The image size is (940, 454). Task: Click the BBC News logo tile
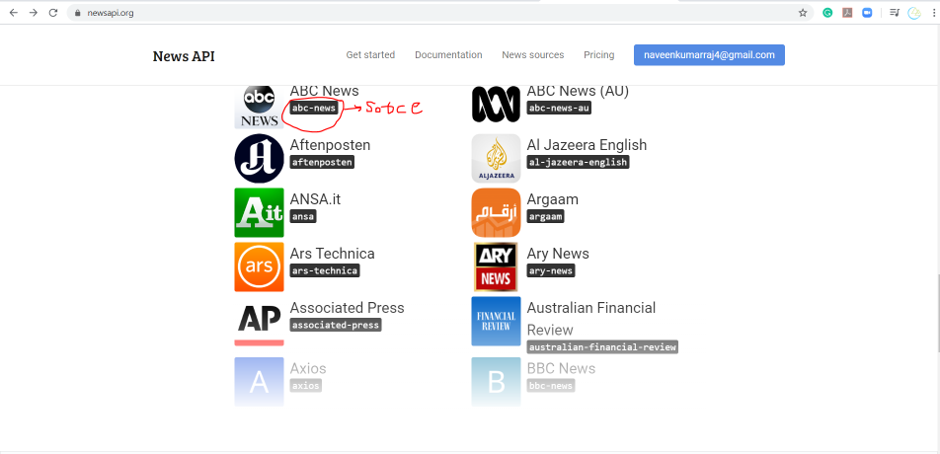click(x=496, y=382)
